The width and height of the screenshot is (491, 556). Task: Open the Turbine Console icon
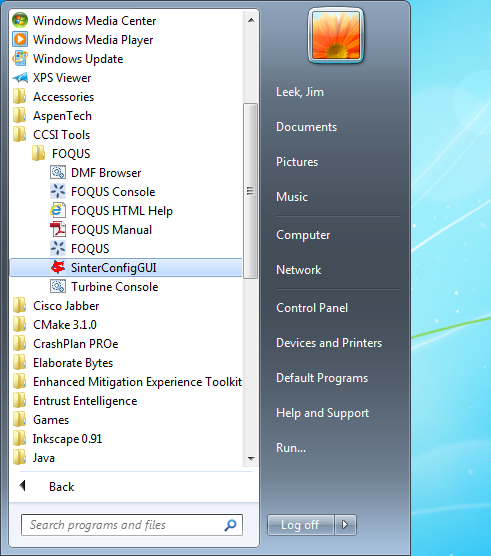[58, 287]
